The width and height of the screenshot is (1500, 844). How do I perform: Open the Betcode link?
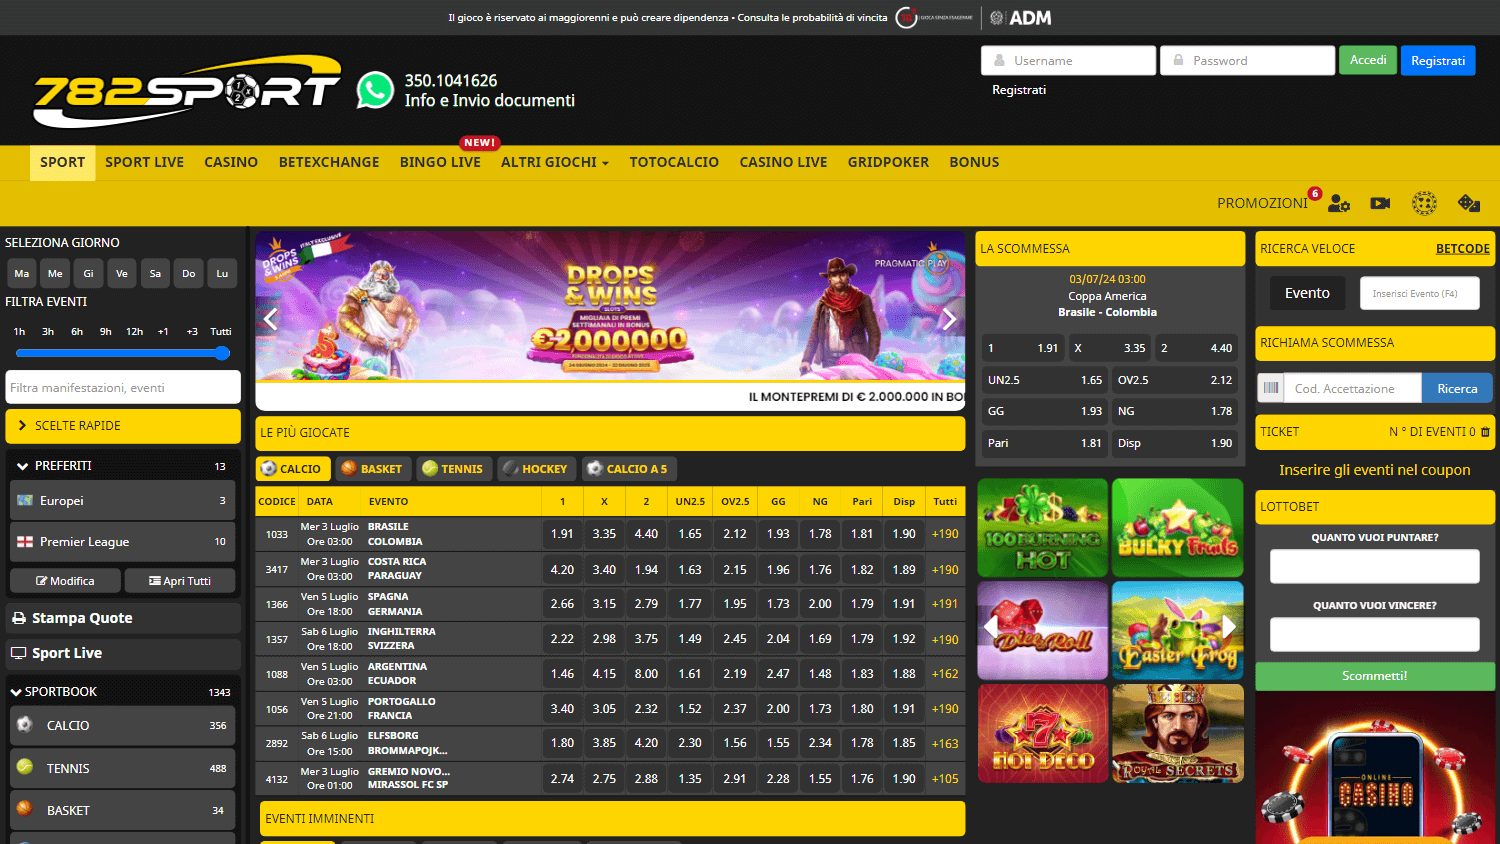pyautogui.click(x=1463, y=249)
